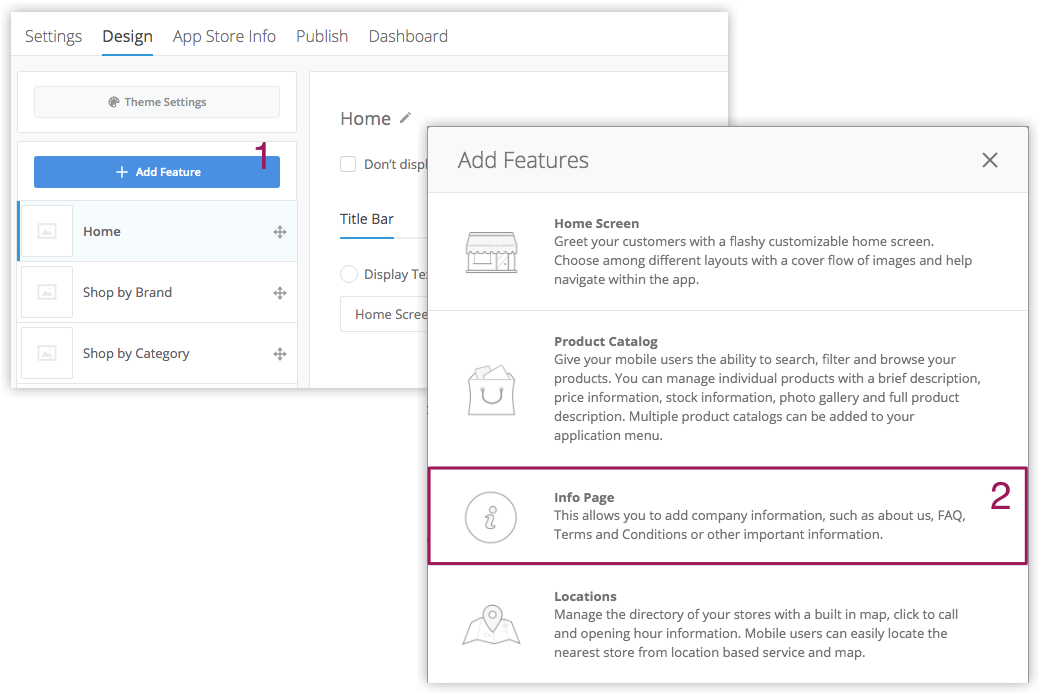The width and height of the screenshot is (1042, 695).
Task: Click the Info Page circular info icon
Action: click(x=491, y=517)
